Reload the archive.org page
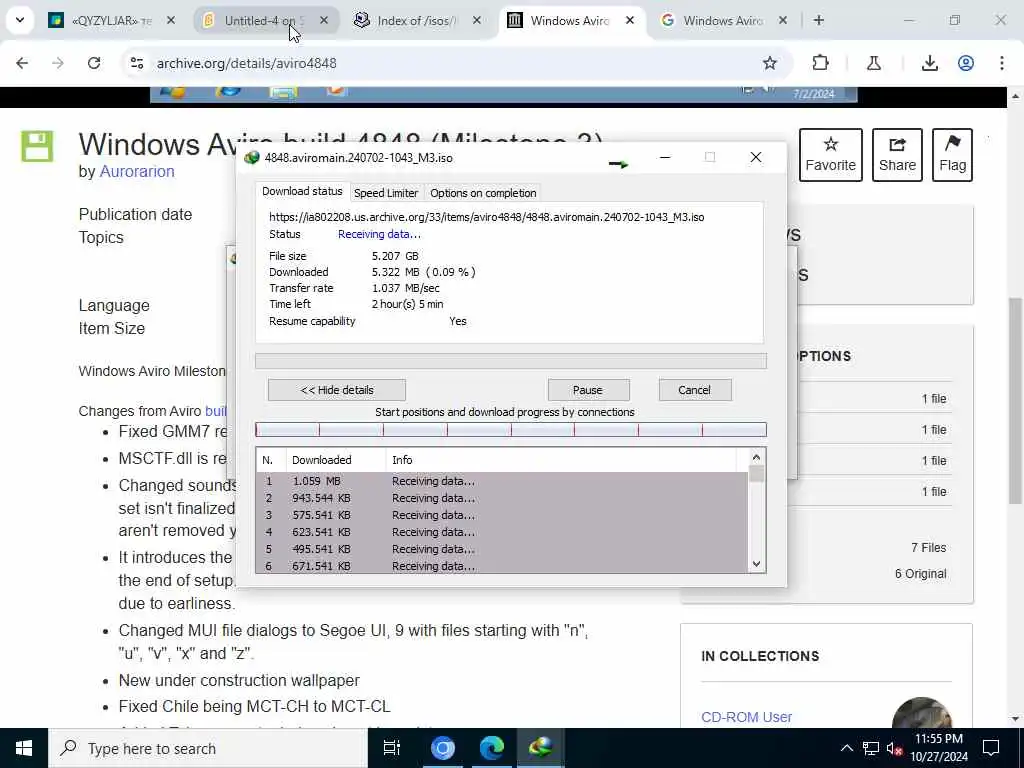1024x768 pixels. tap(94, 63)
